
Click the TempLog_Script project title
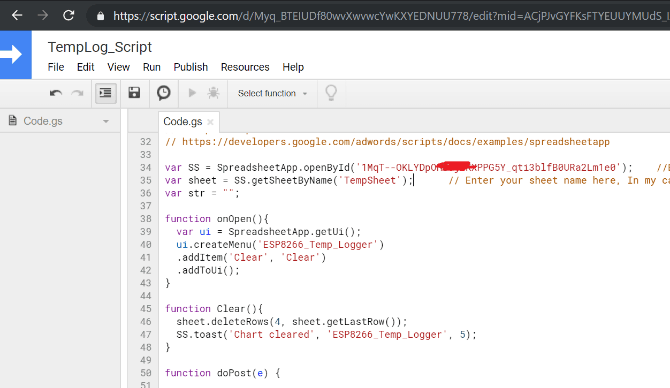[100, 47]
